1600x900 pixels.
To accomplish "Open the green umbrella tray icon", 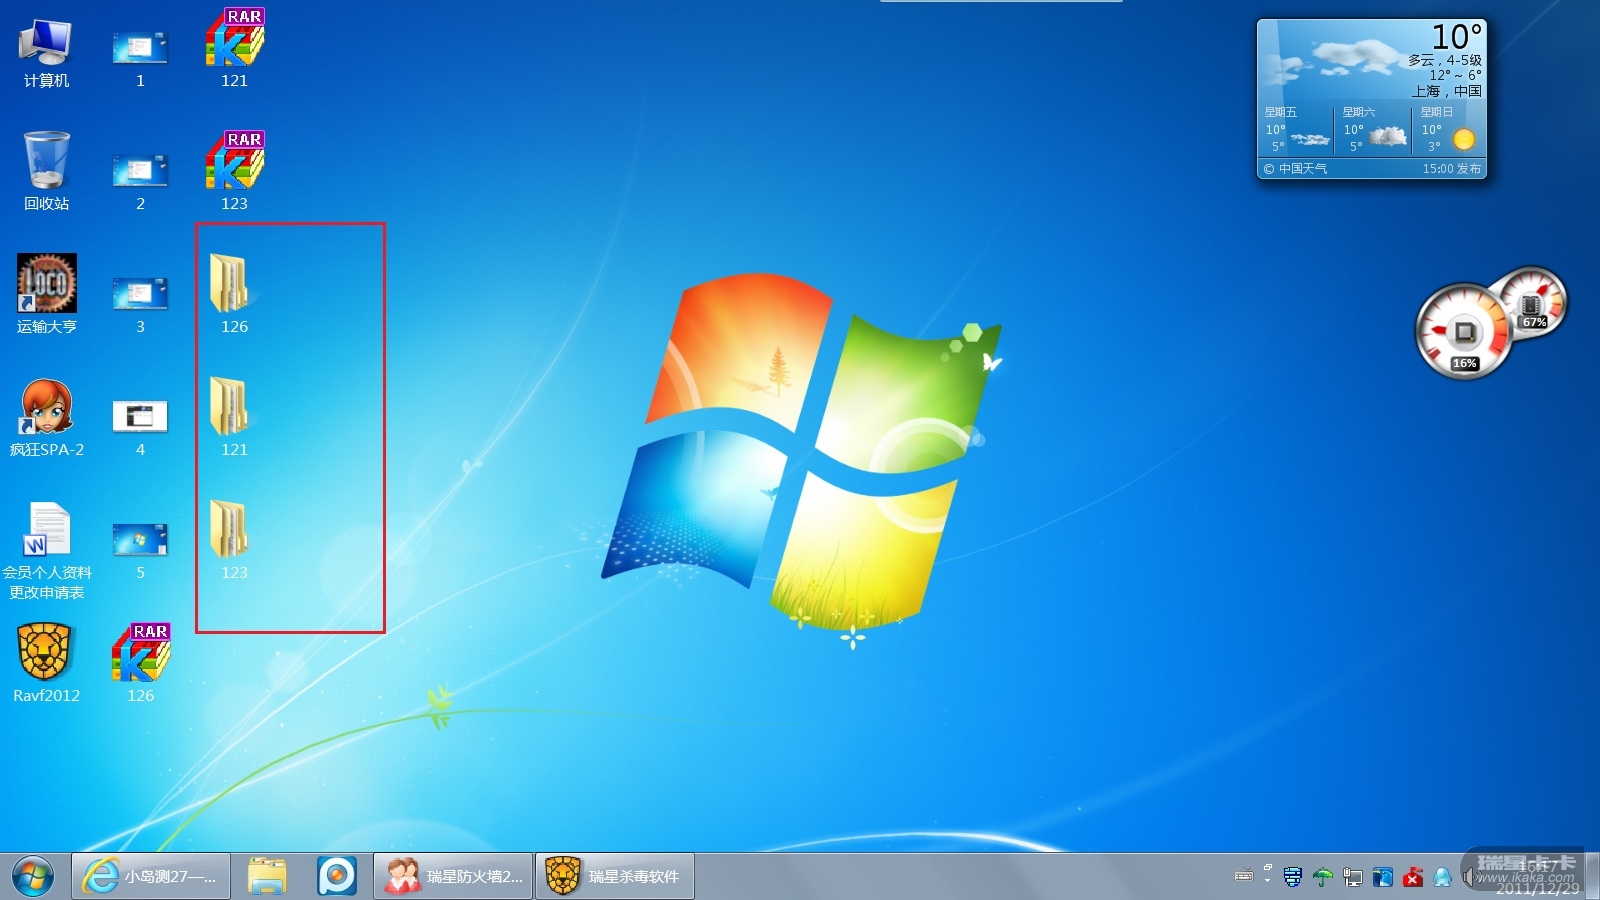I will pos(1322,877).
